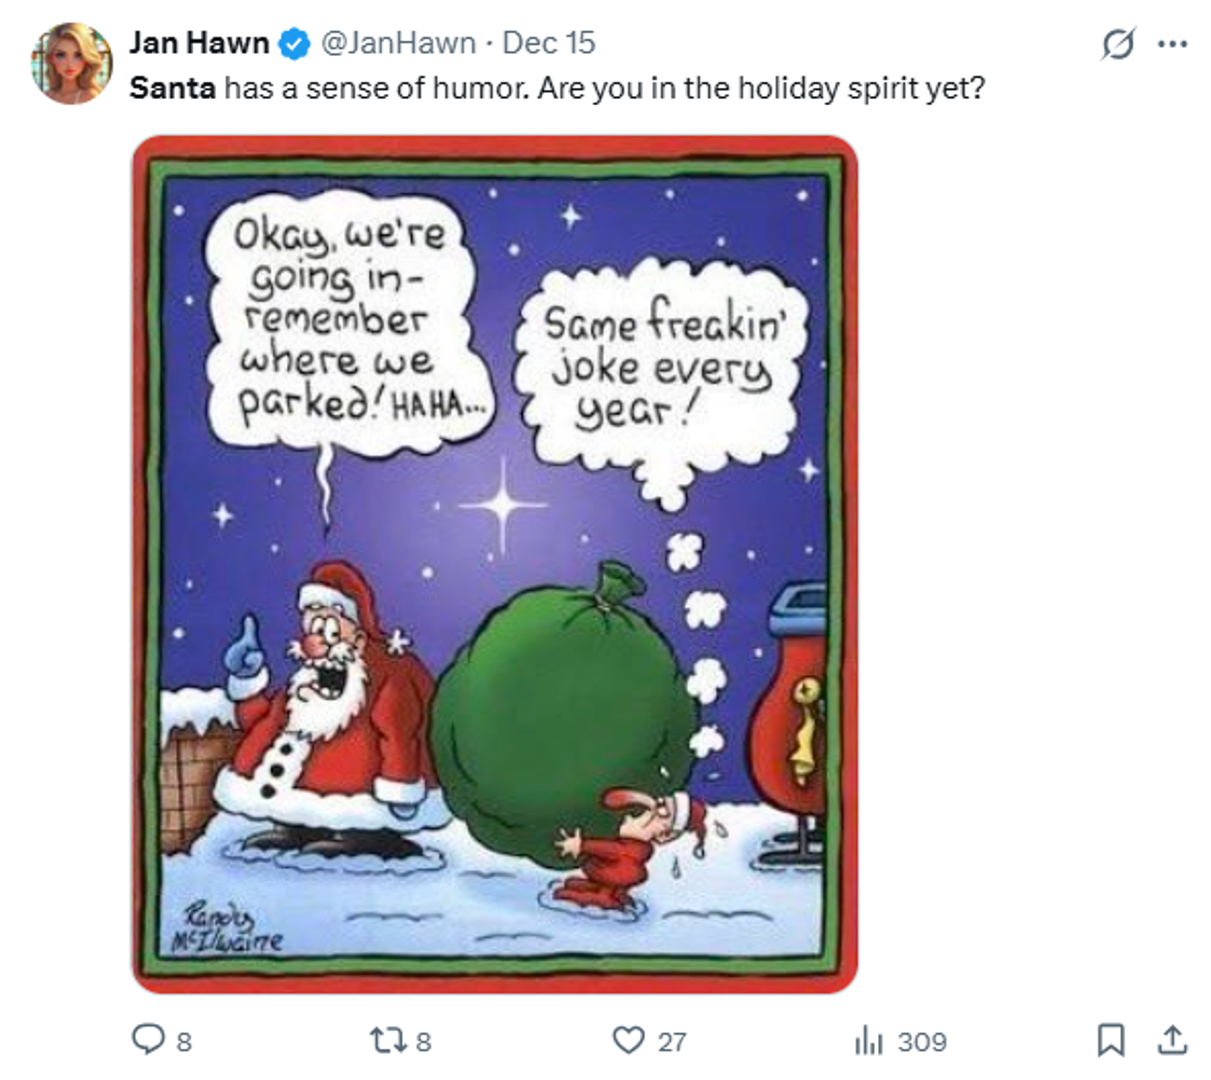Bookmark this post
1211x1080 pixels.
[1110, 1040]
